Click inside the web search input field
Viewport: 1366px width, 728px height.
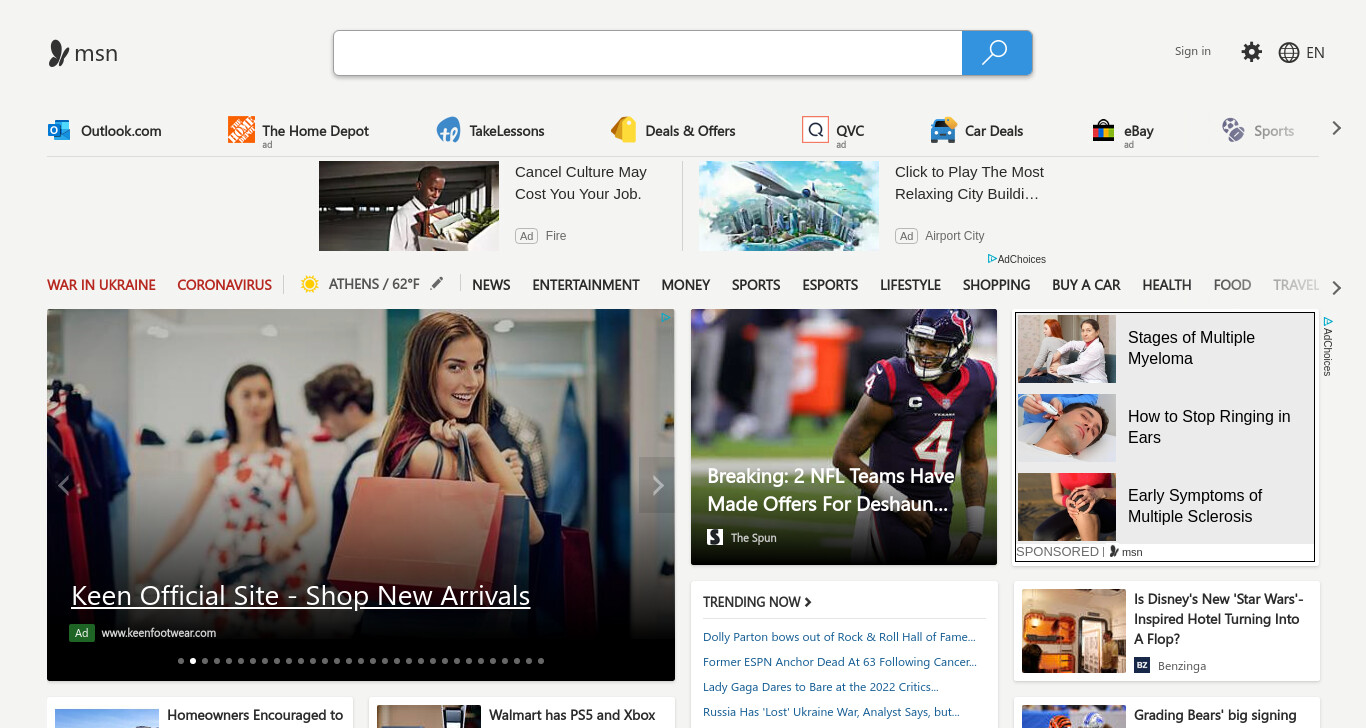[x=648, y=53]
